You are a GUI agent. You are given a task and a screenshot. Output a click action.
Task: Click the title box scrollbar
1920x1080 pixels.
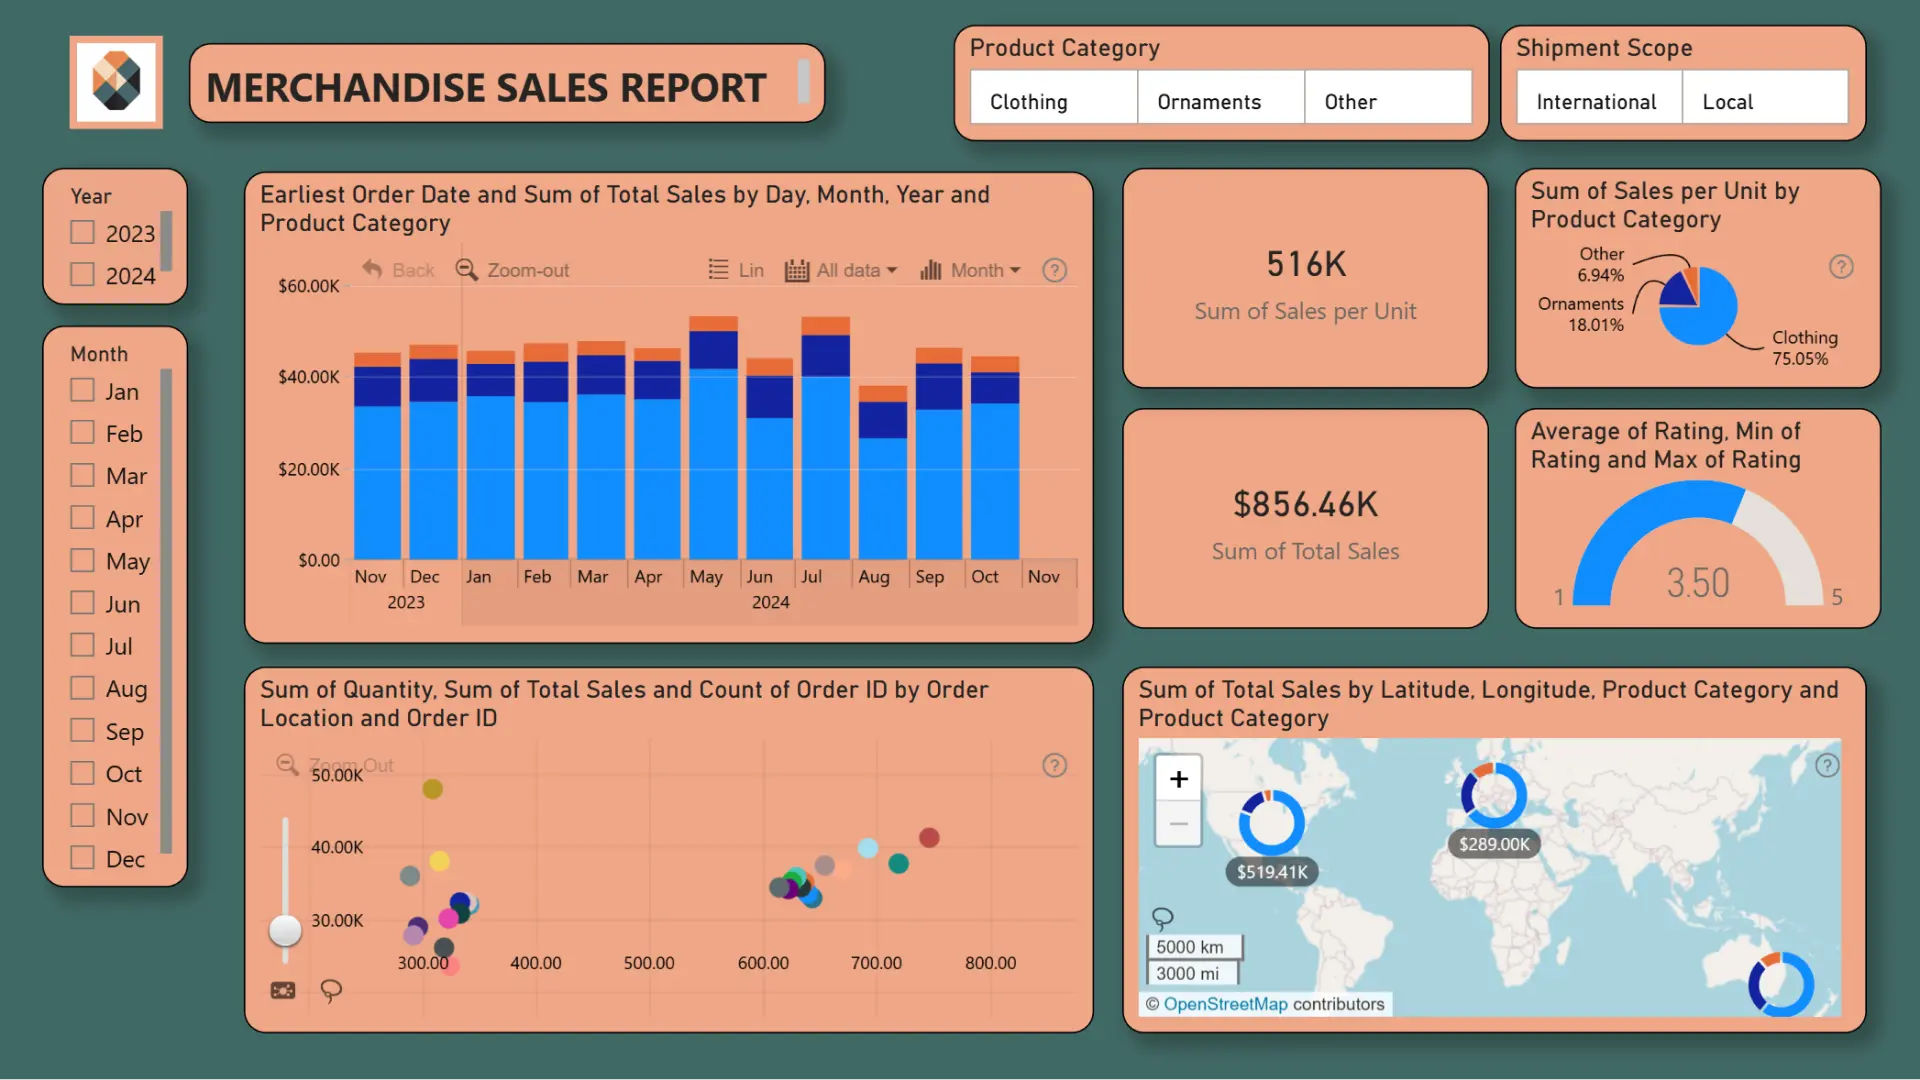tap(803, 81)
